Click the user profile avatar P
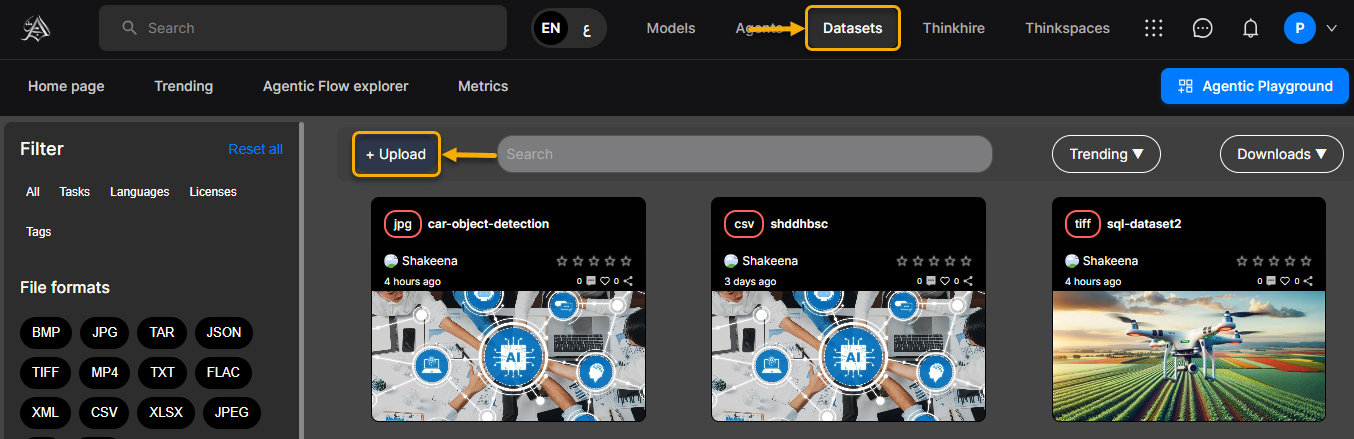Image resolution: width=1354 pixels, height=439 pixels. pos(1299,28)
